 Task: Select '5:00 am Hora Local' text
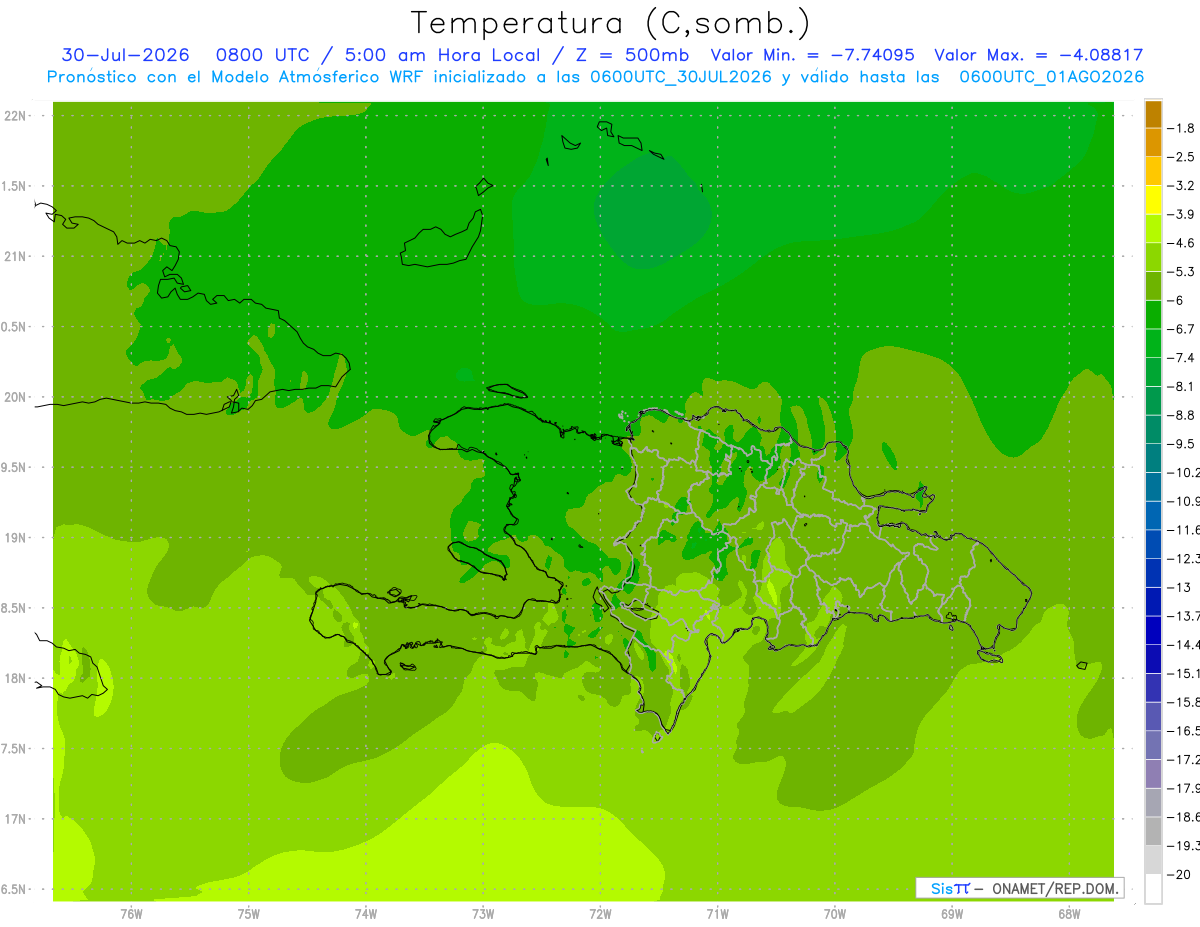443,55
